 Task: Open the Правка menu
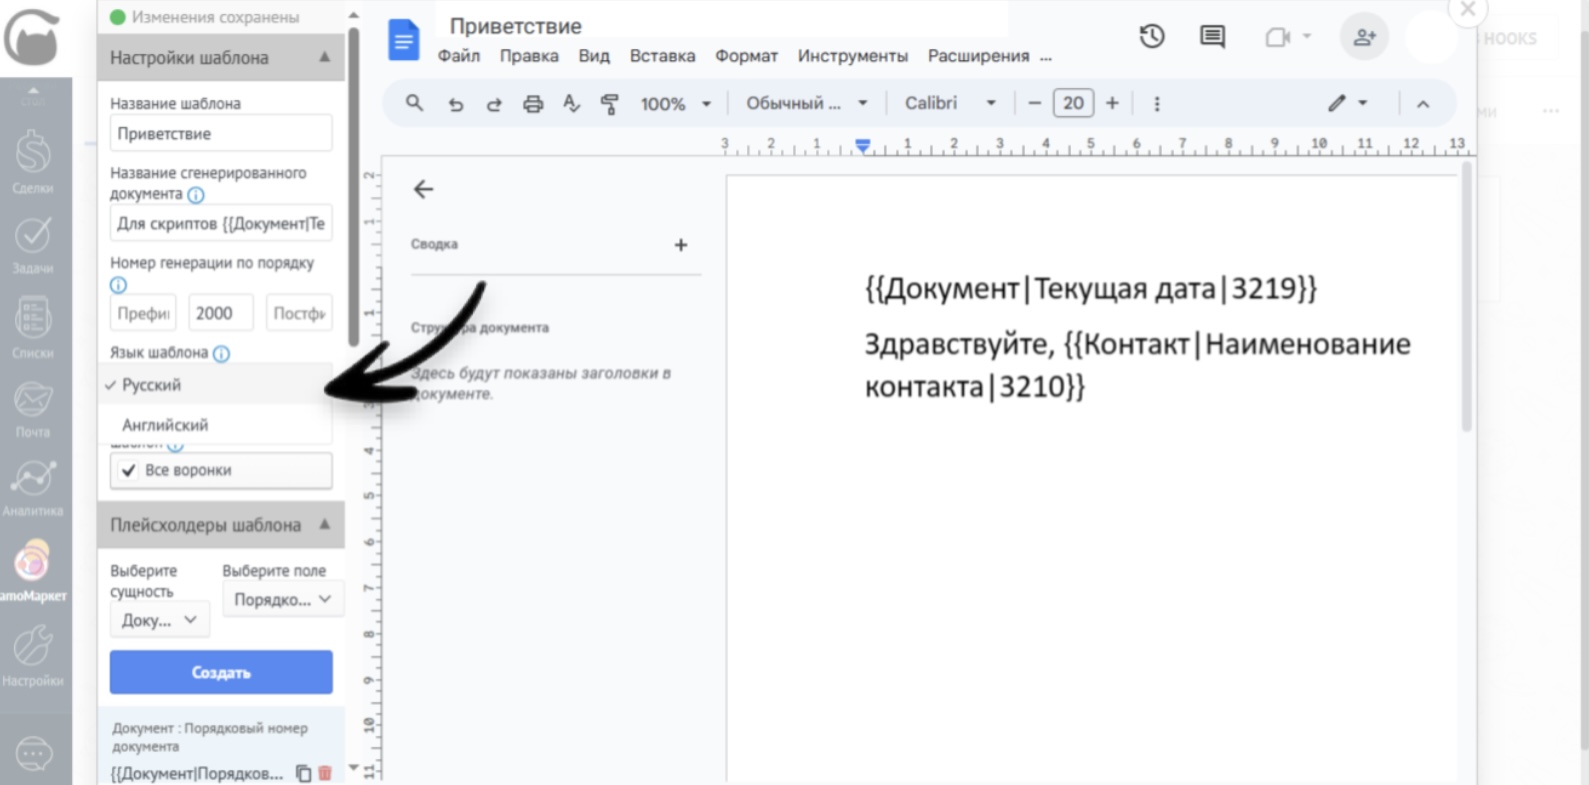pos(529,56)
